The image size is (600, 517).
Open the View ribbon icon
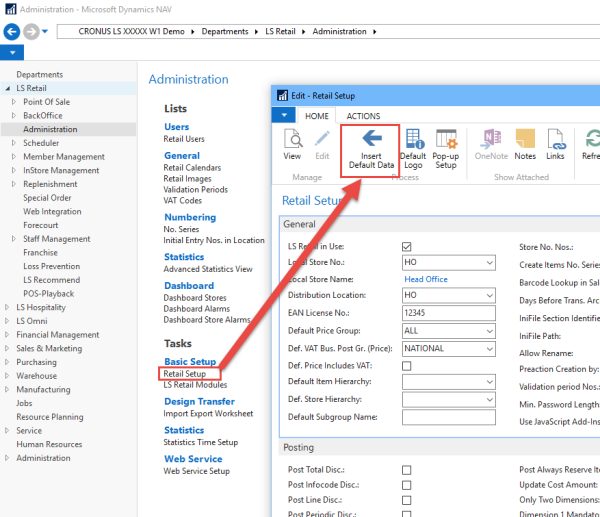click(x=292, y=140)
